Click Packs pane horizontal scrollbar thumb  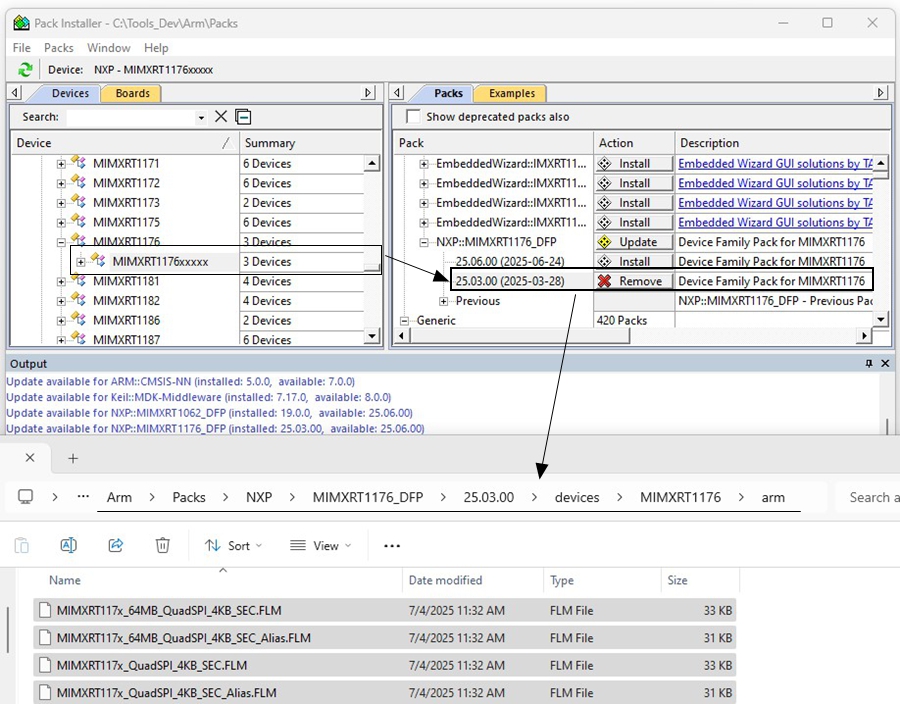[x=521, y=336]
